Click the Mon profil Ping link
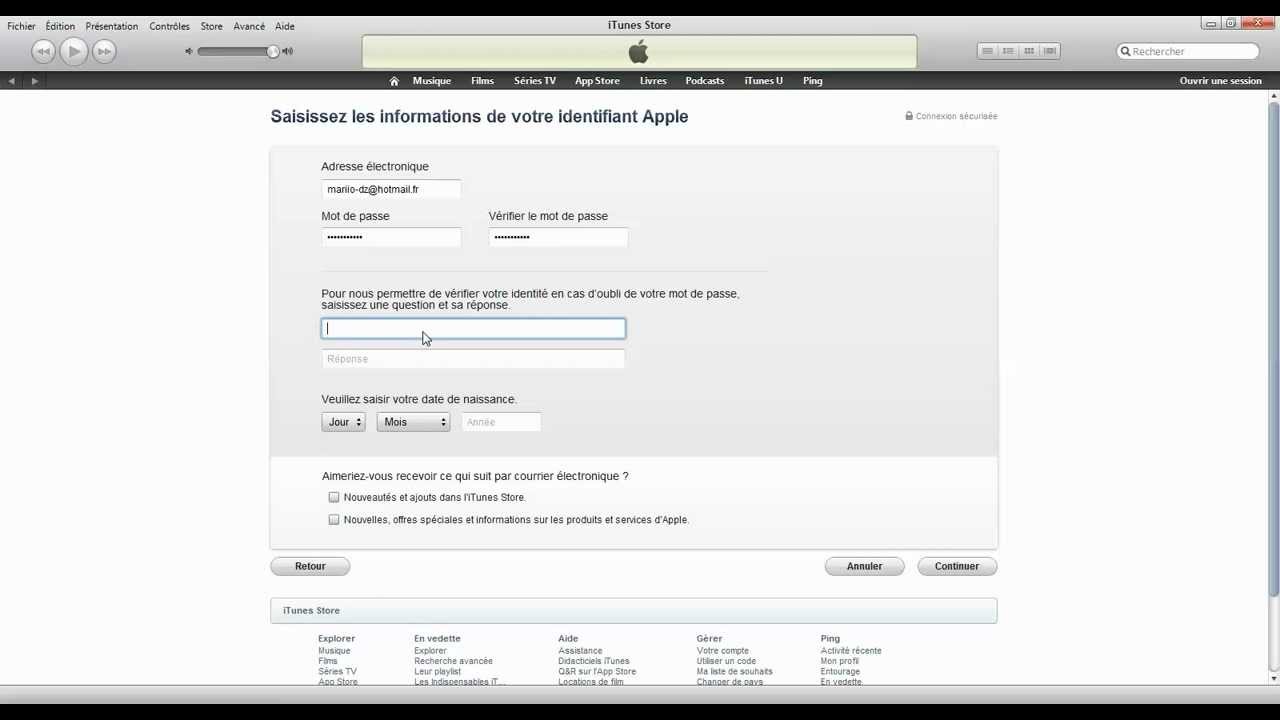This screenshot has height=720, width=1280. [x=840, y=661]
